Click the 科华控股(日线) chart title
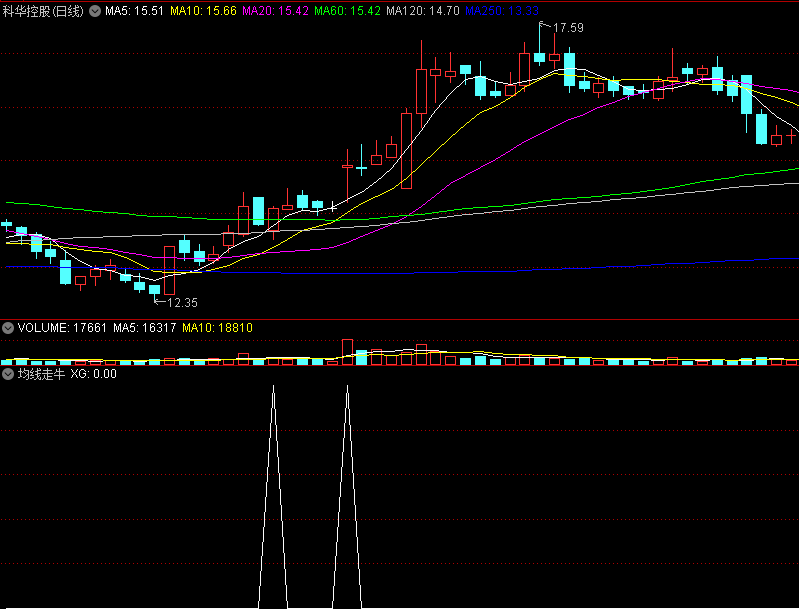 [43, 11]
